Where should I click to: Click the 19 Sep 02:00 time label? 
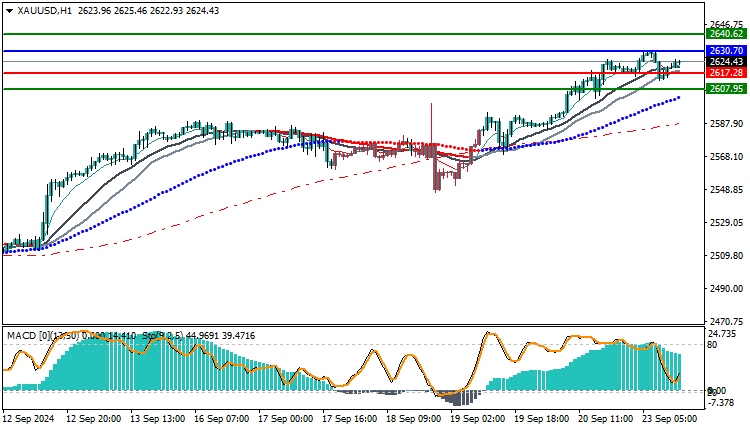coord(478,419)
